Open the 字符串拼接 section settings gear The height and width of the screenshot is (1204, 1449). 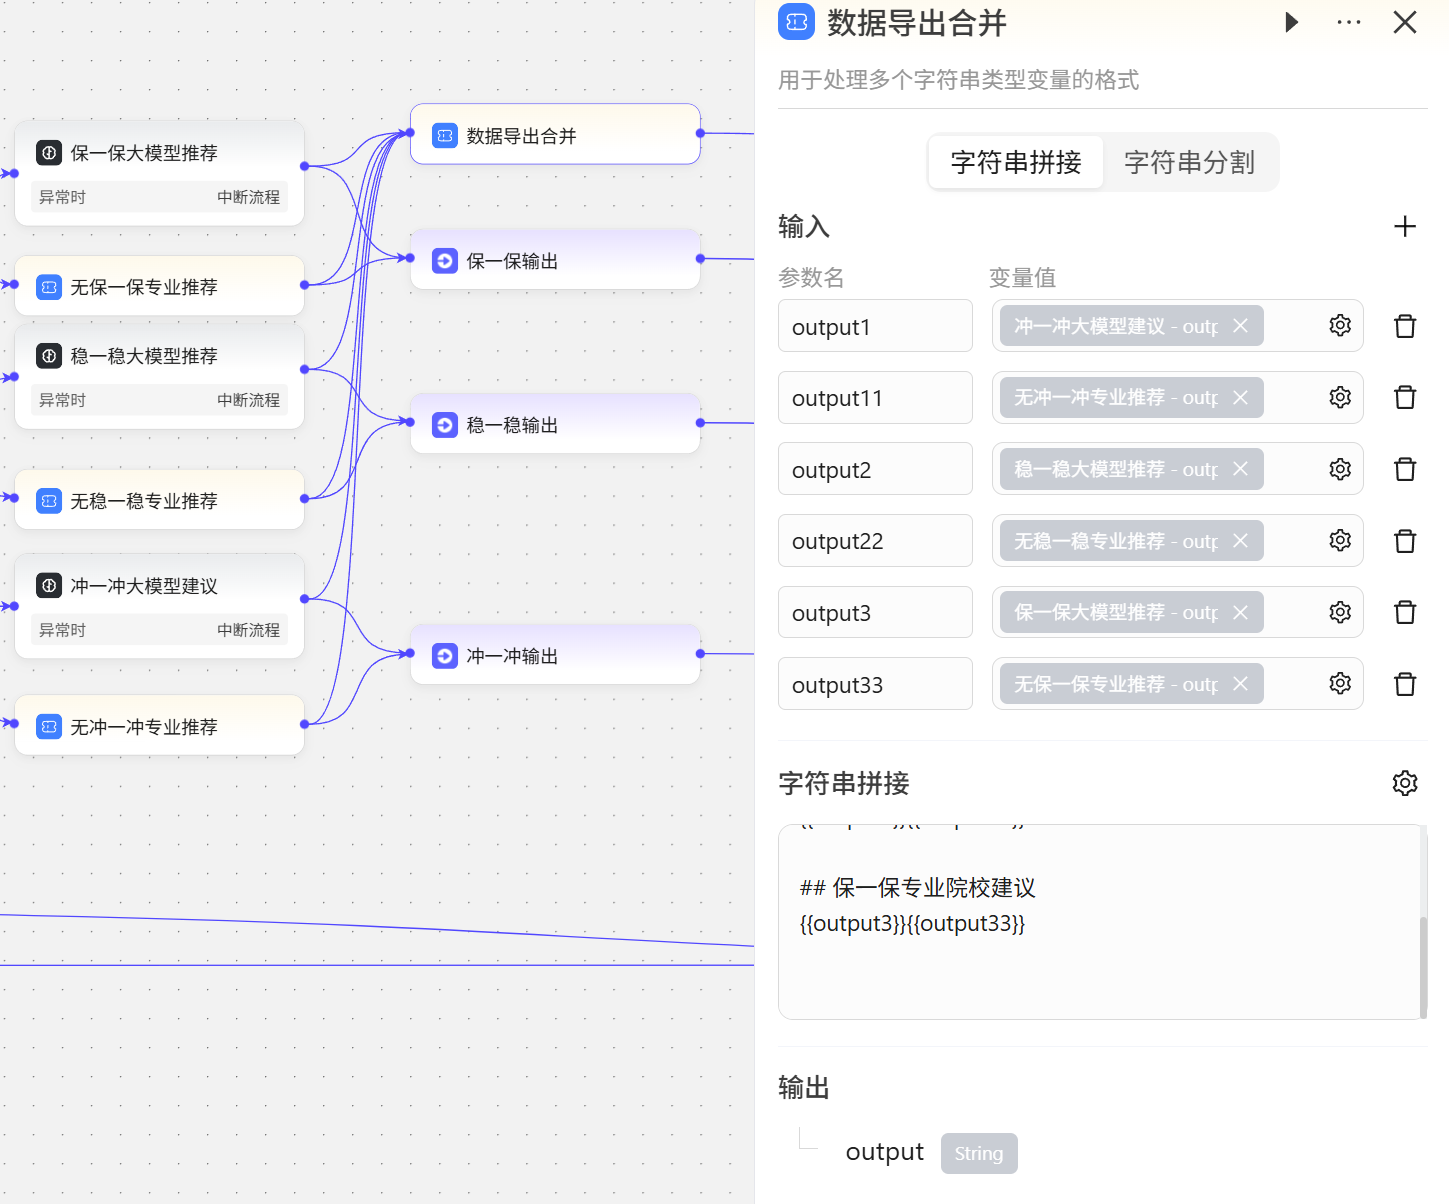[1404, 783]
